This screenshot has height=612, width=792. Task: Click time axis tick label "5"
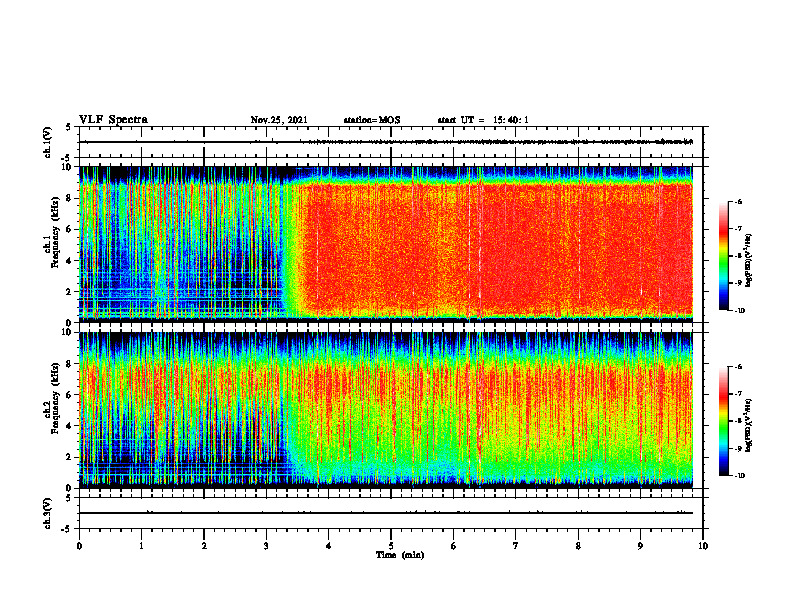pyautogui.click(x=391, y=546)
